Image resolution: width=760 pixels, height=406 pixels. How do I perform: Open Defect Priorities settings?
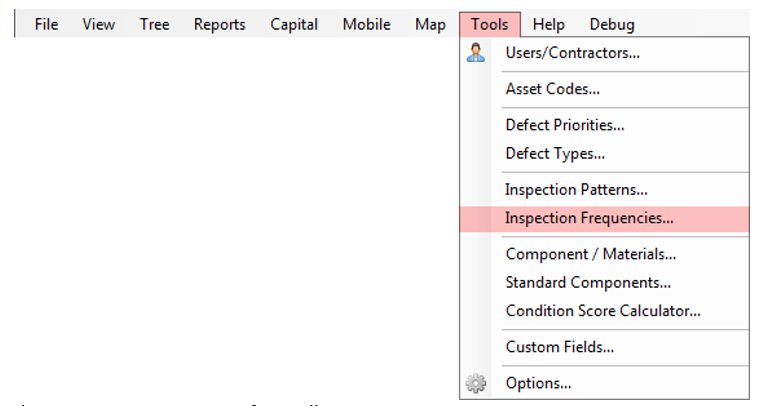coord(565,125)
